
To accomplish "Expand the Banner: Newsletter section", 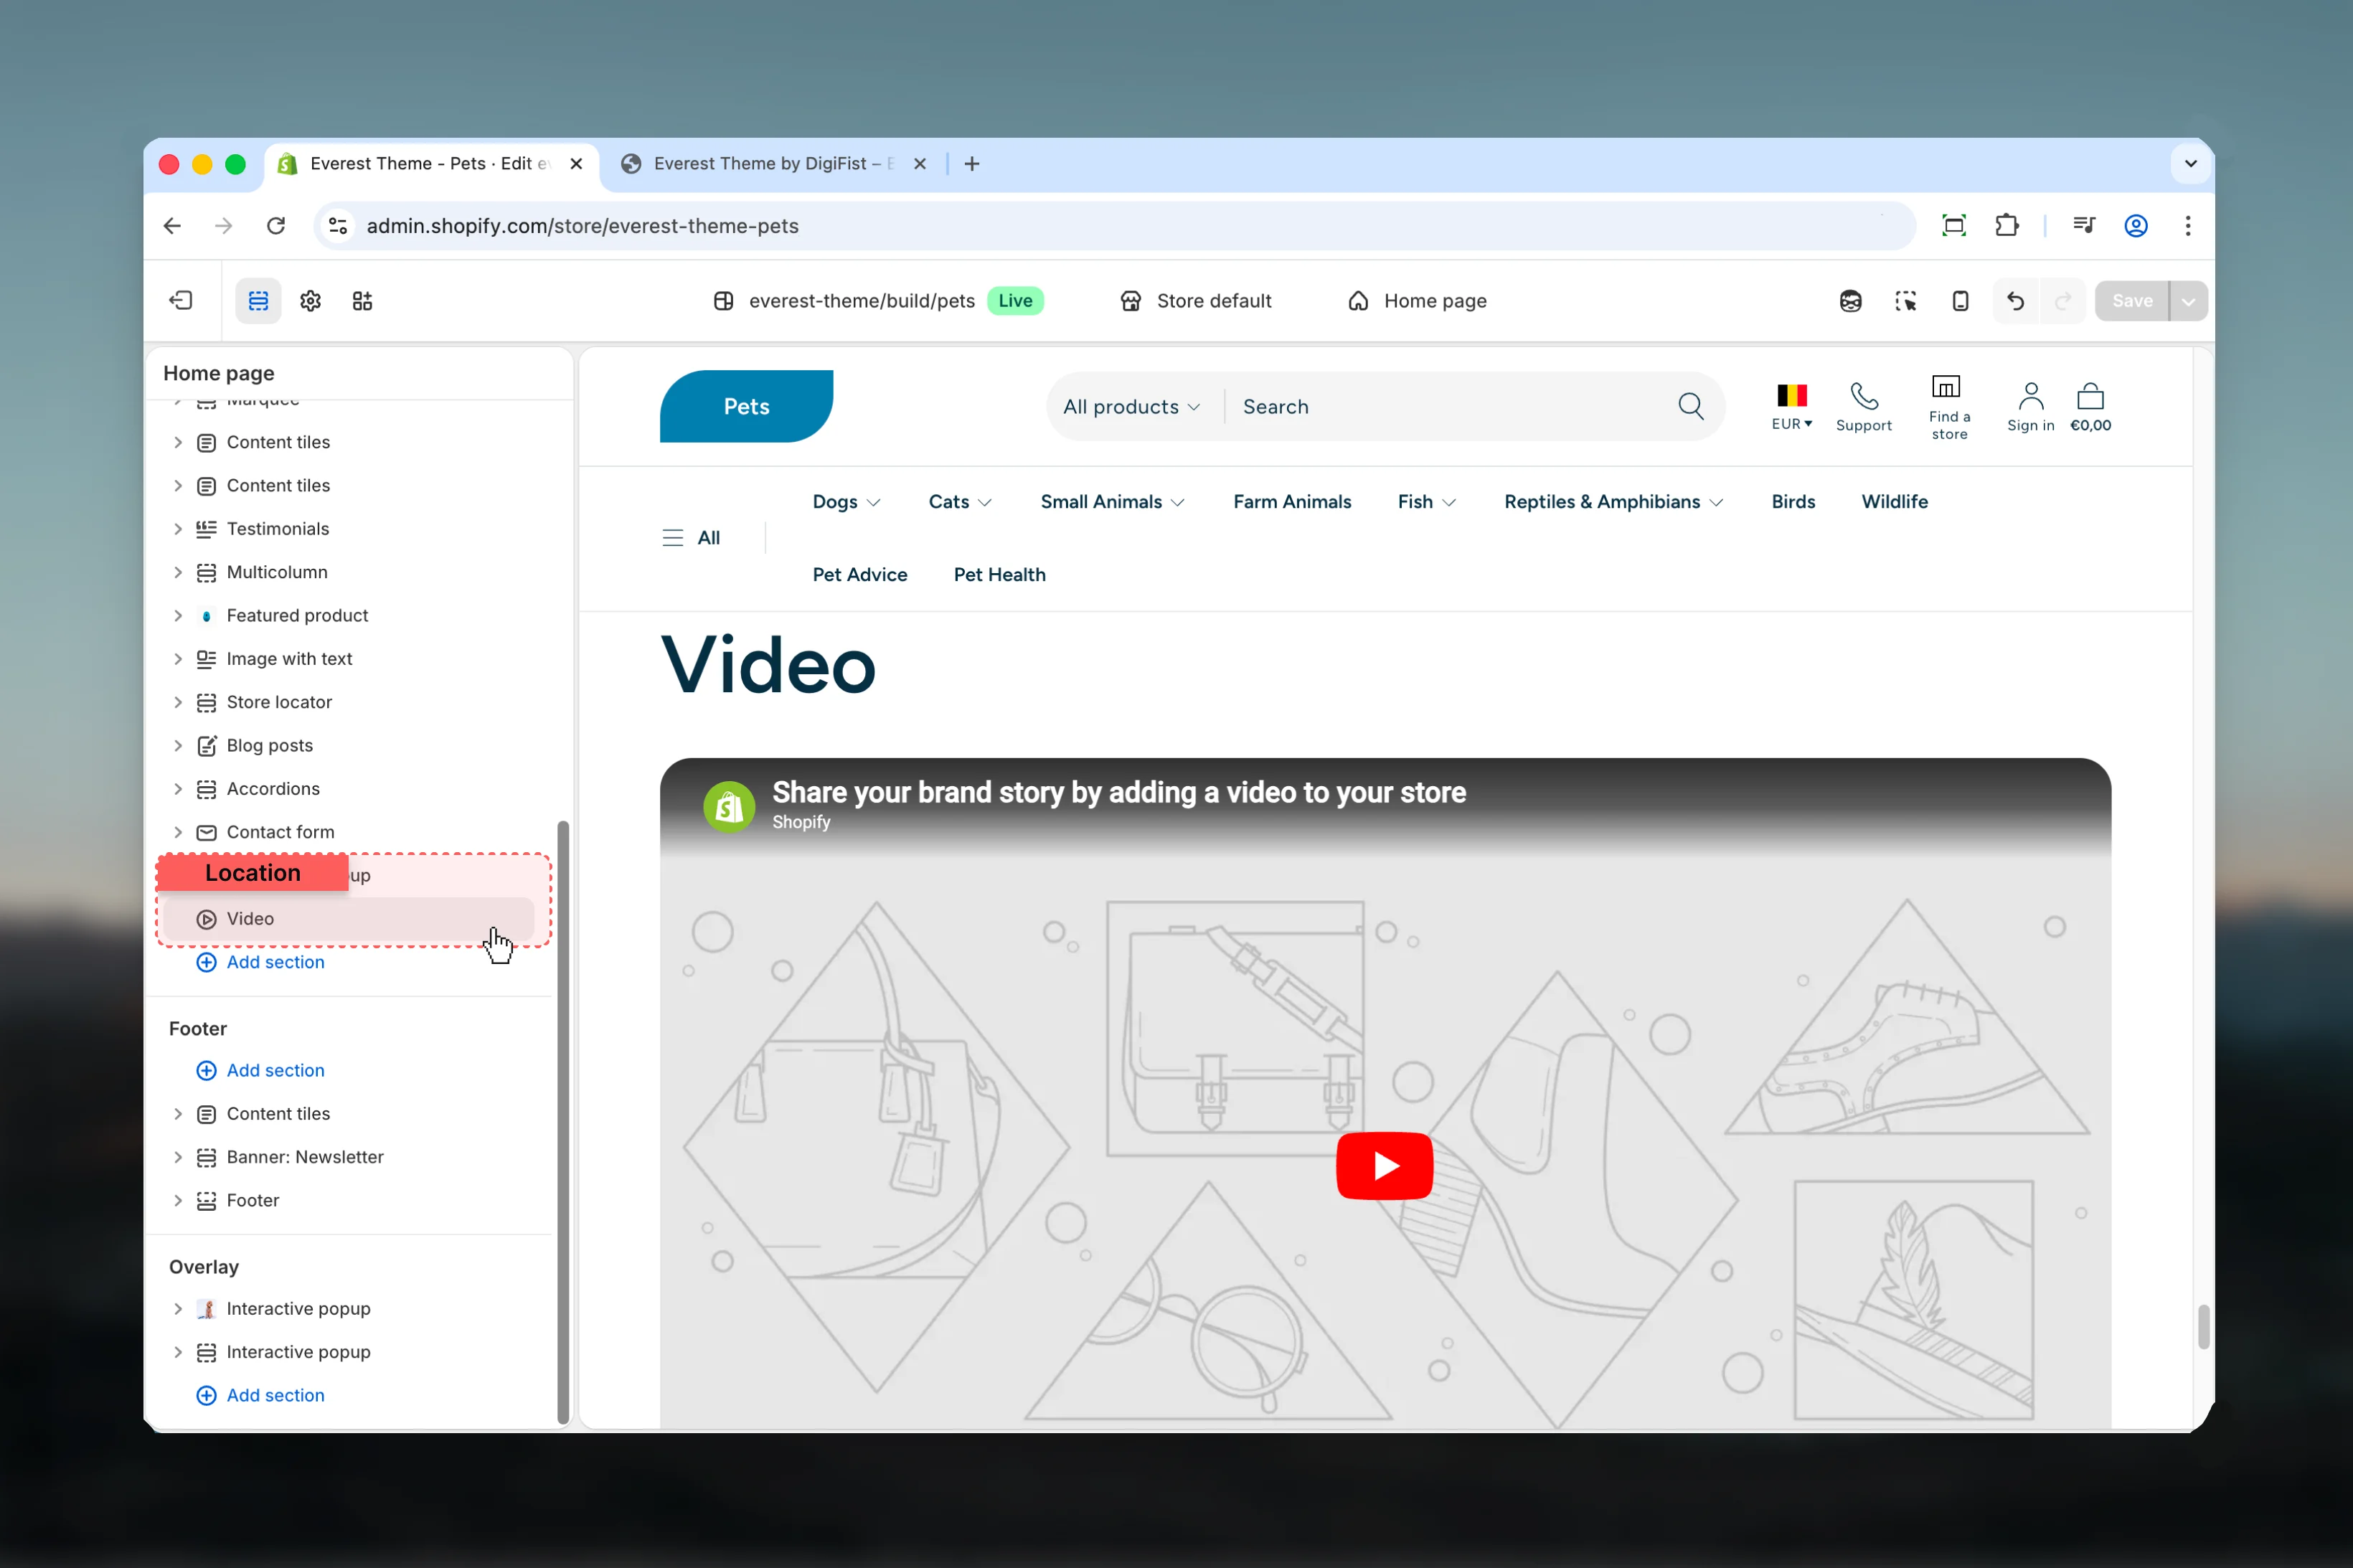I will click(178, 1157).
